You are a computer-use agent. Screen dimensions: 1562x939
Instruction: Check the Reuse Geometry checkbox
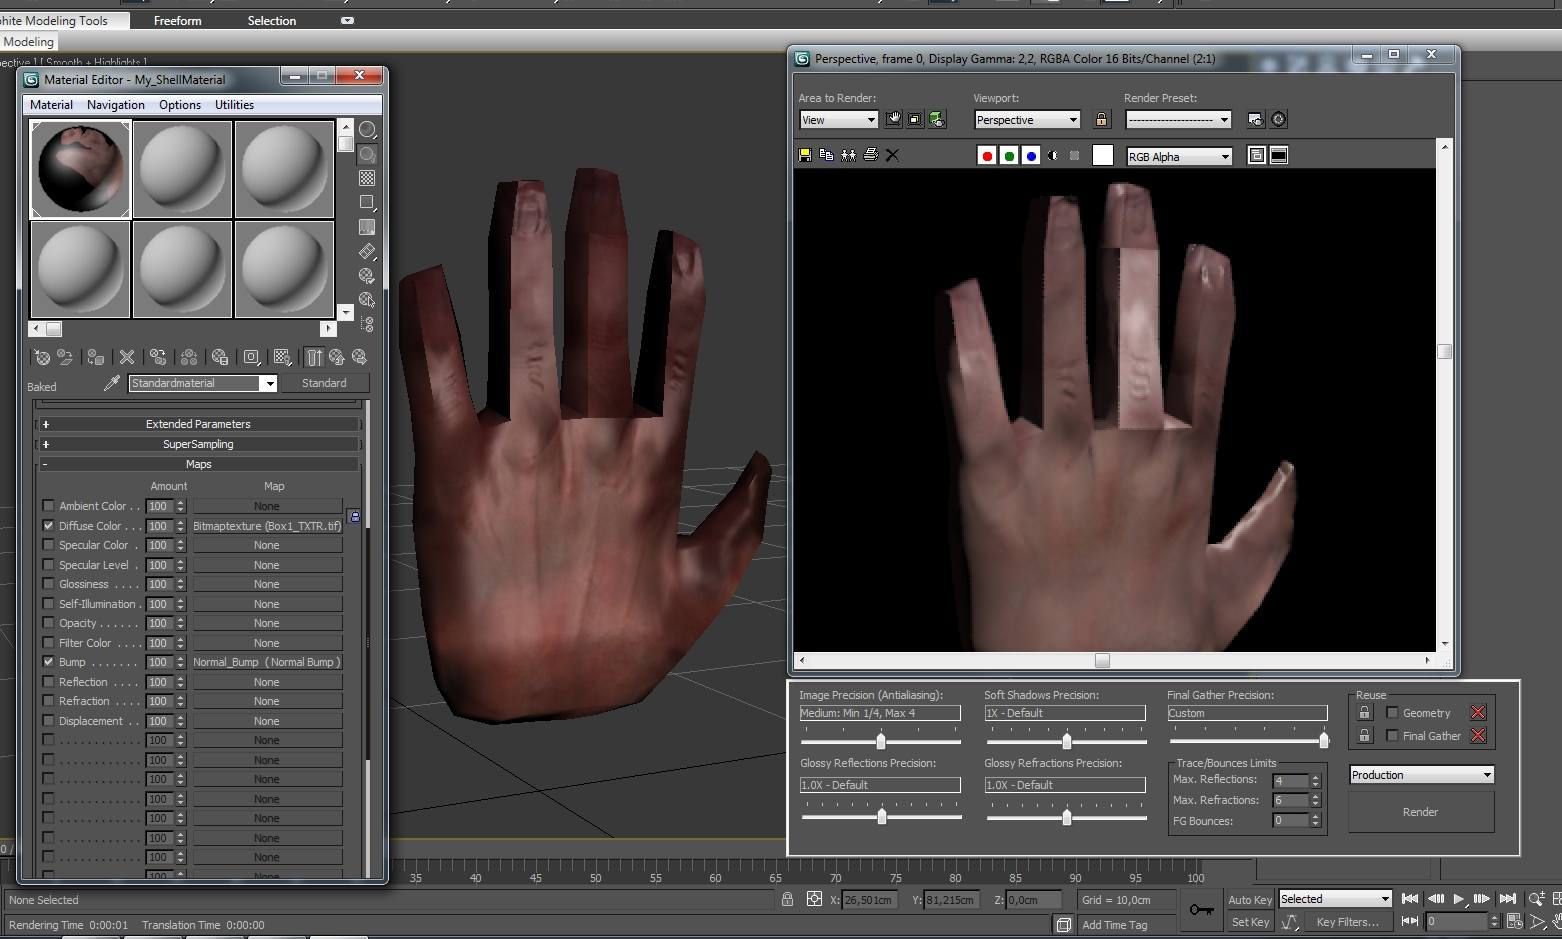coord(1392,713)
